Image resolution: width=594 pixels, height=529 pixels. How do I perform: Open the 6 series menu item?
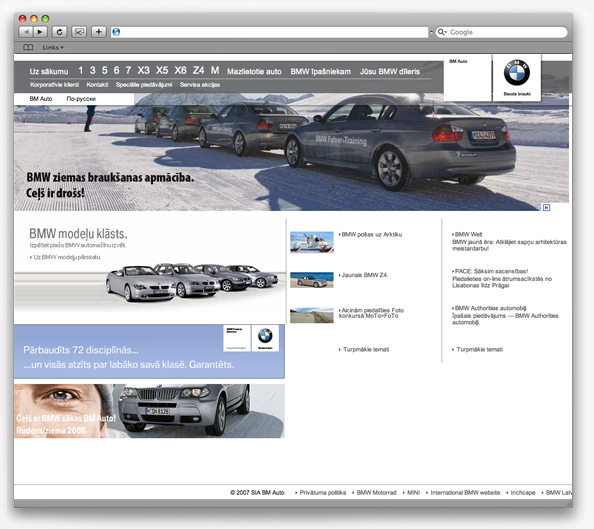pos(116,70)
